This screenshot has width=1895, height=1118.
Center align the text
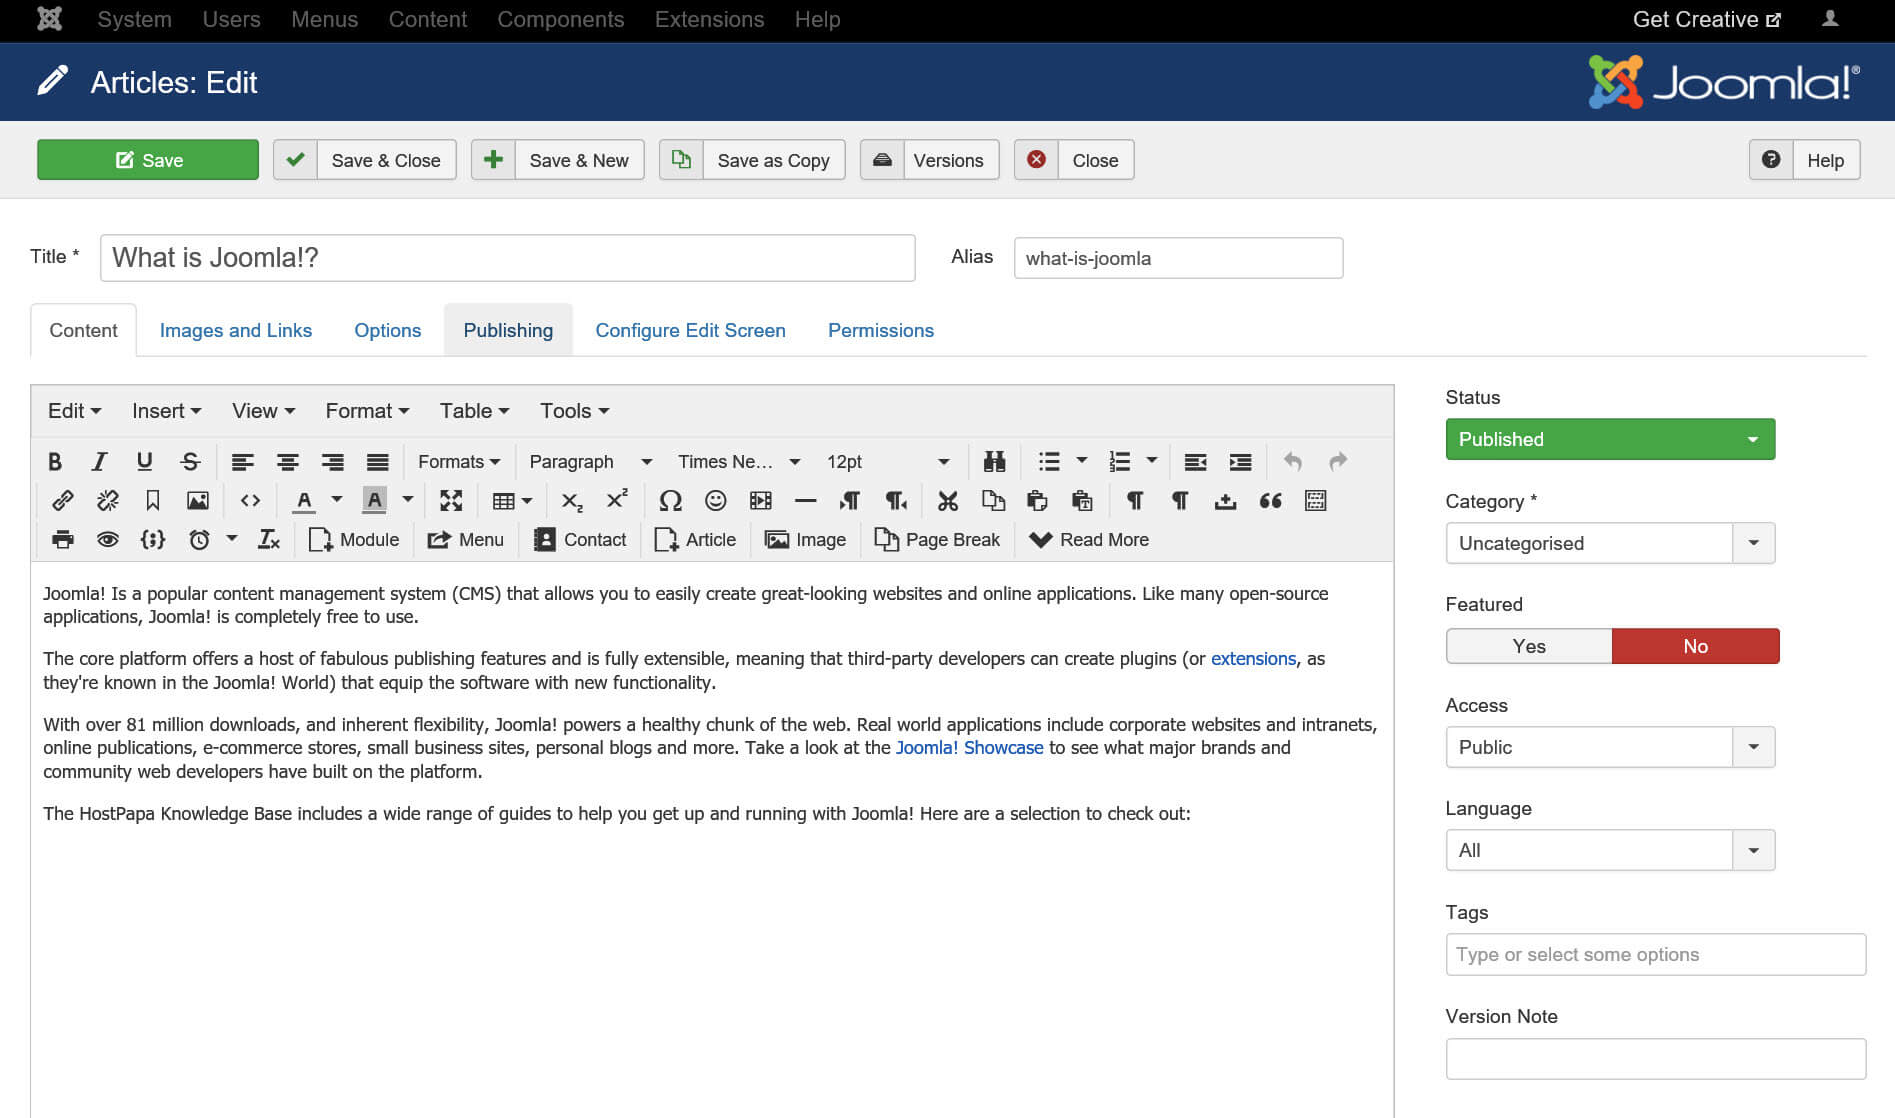coord(287,461)
